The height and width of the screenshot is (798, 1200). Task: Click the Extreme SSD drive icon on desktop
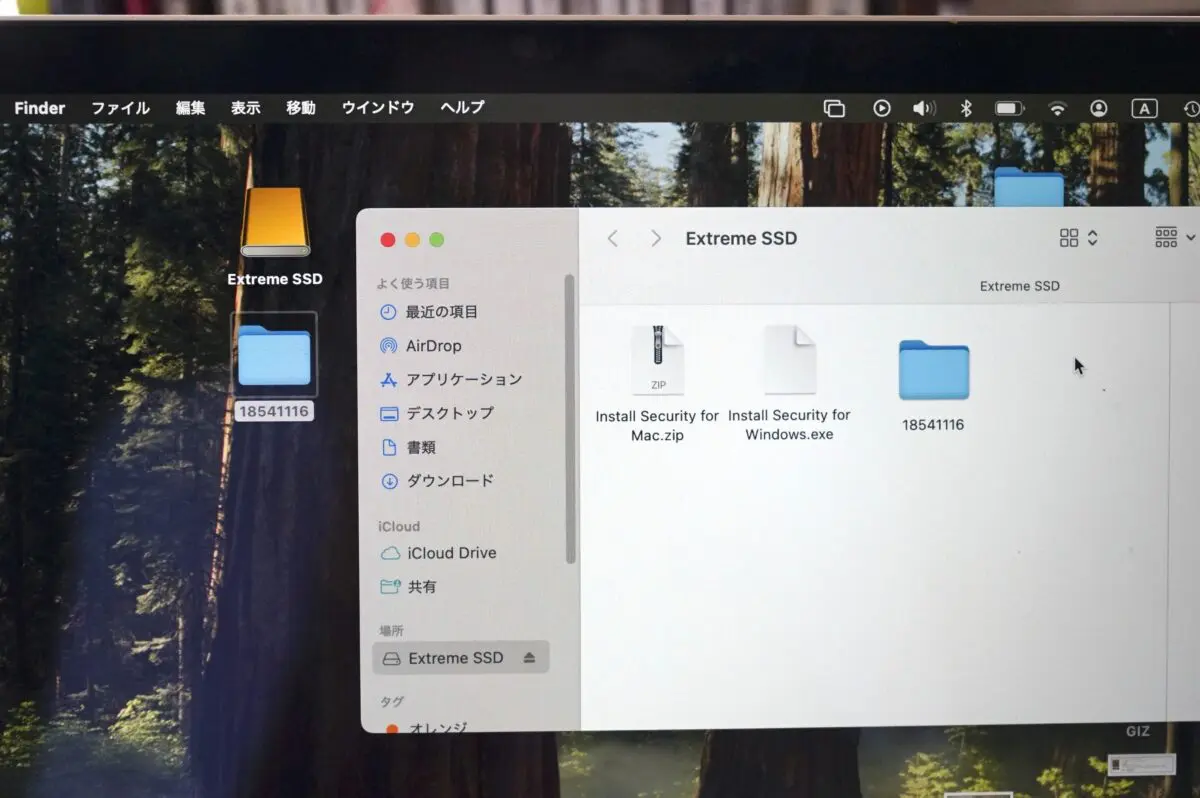coord(275,224)
